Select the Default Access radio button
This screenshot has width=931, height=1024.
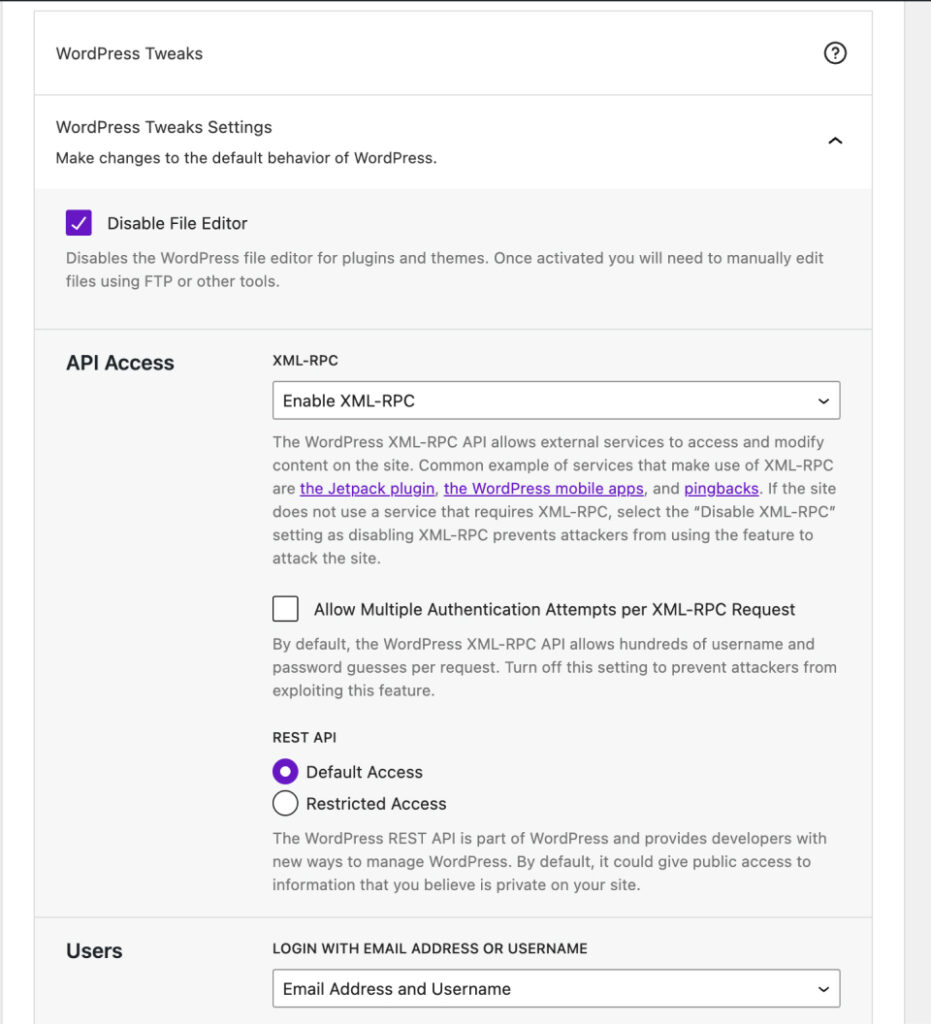click(x=285, y=772)
